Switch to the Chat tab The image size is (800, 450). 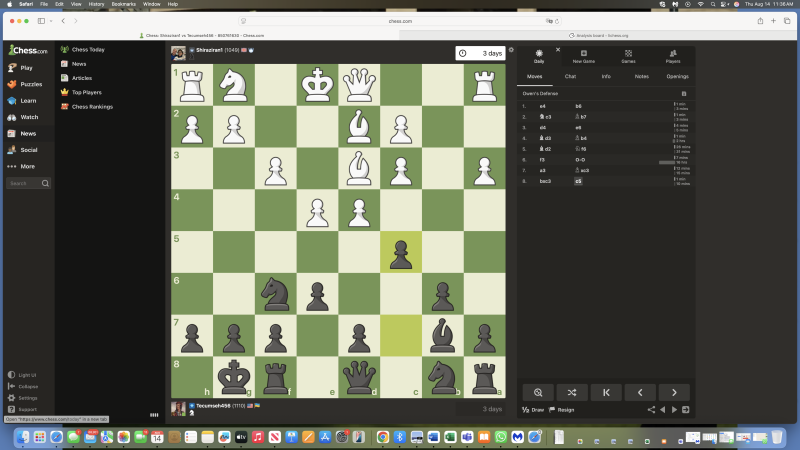point(570,76)
